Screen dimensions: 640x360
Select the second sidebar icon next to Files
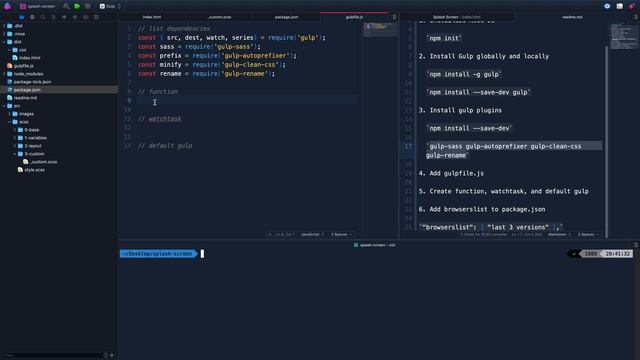(x=32, y=17)
